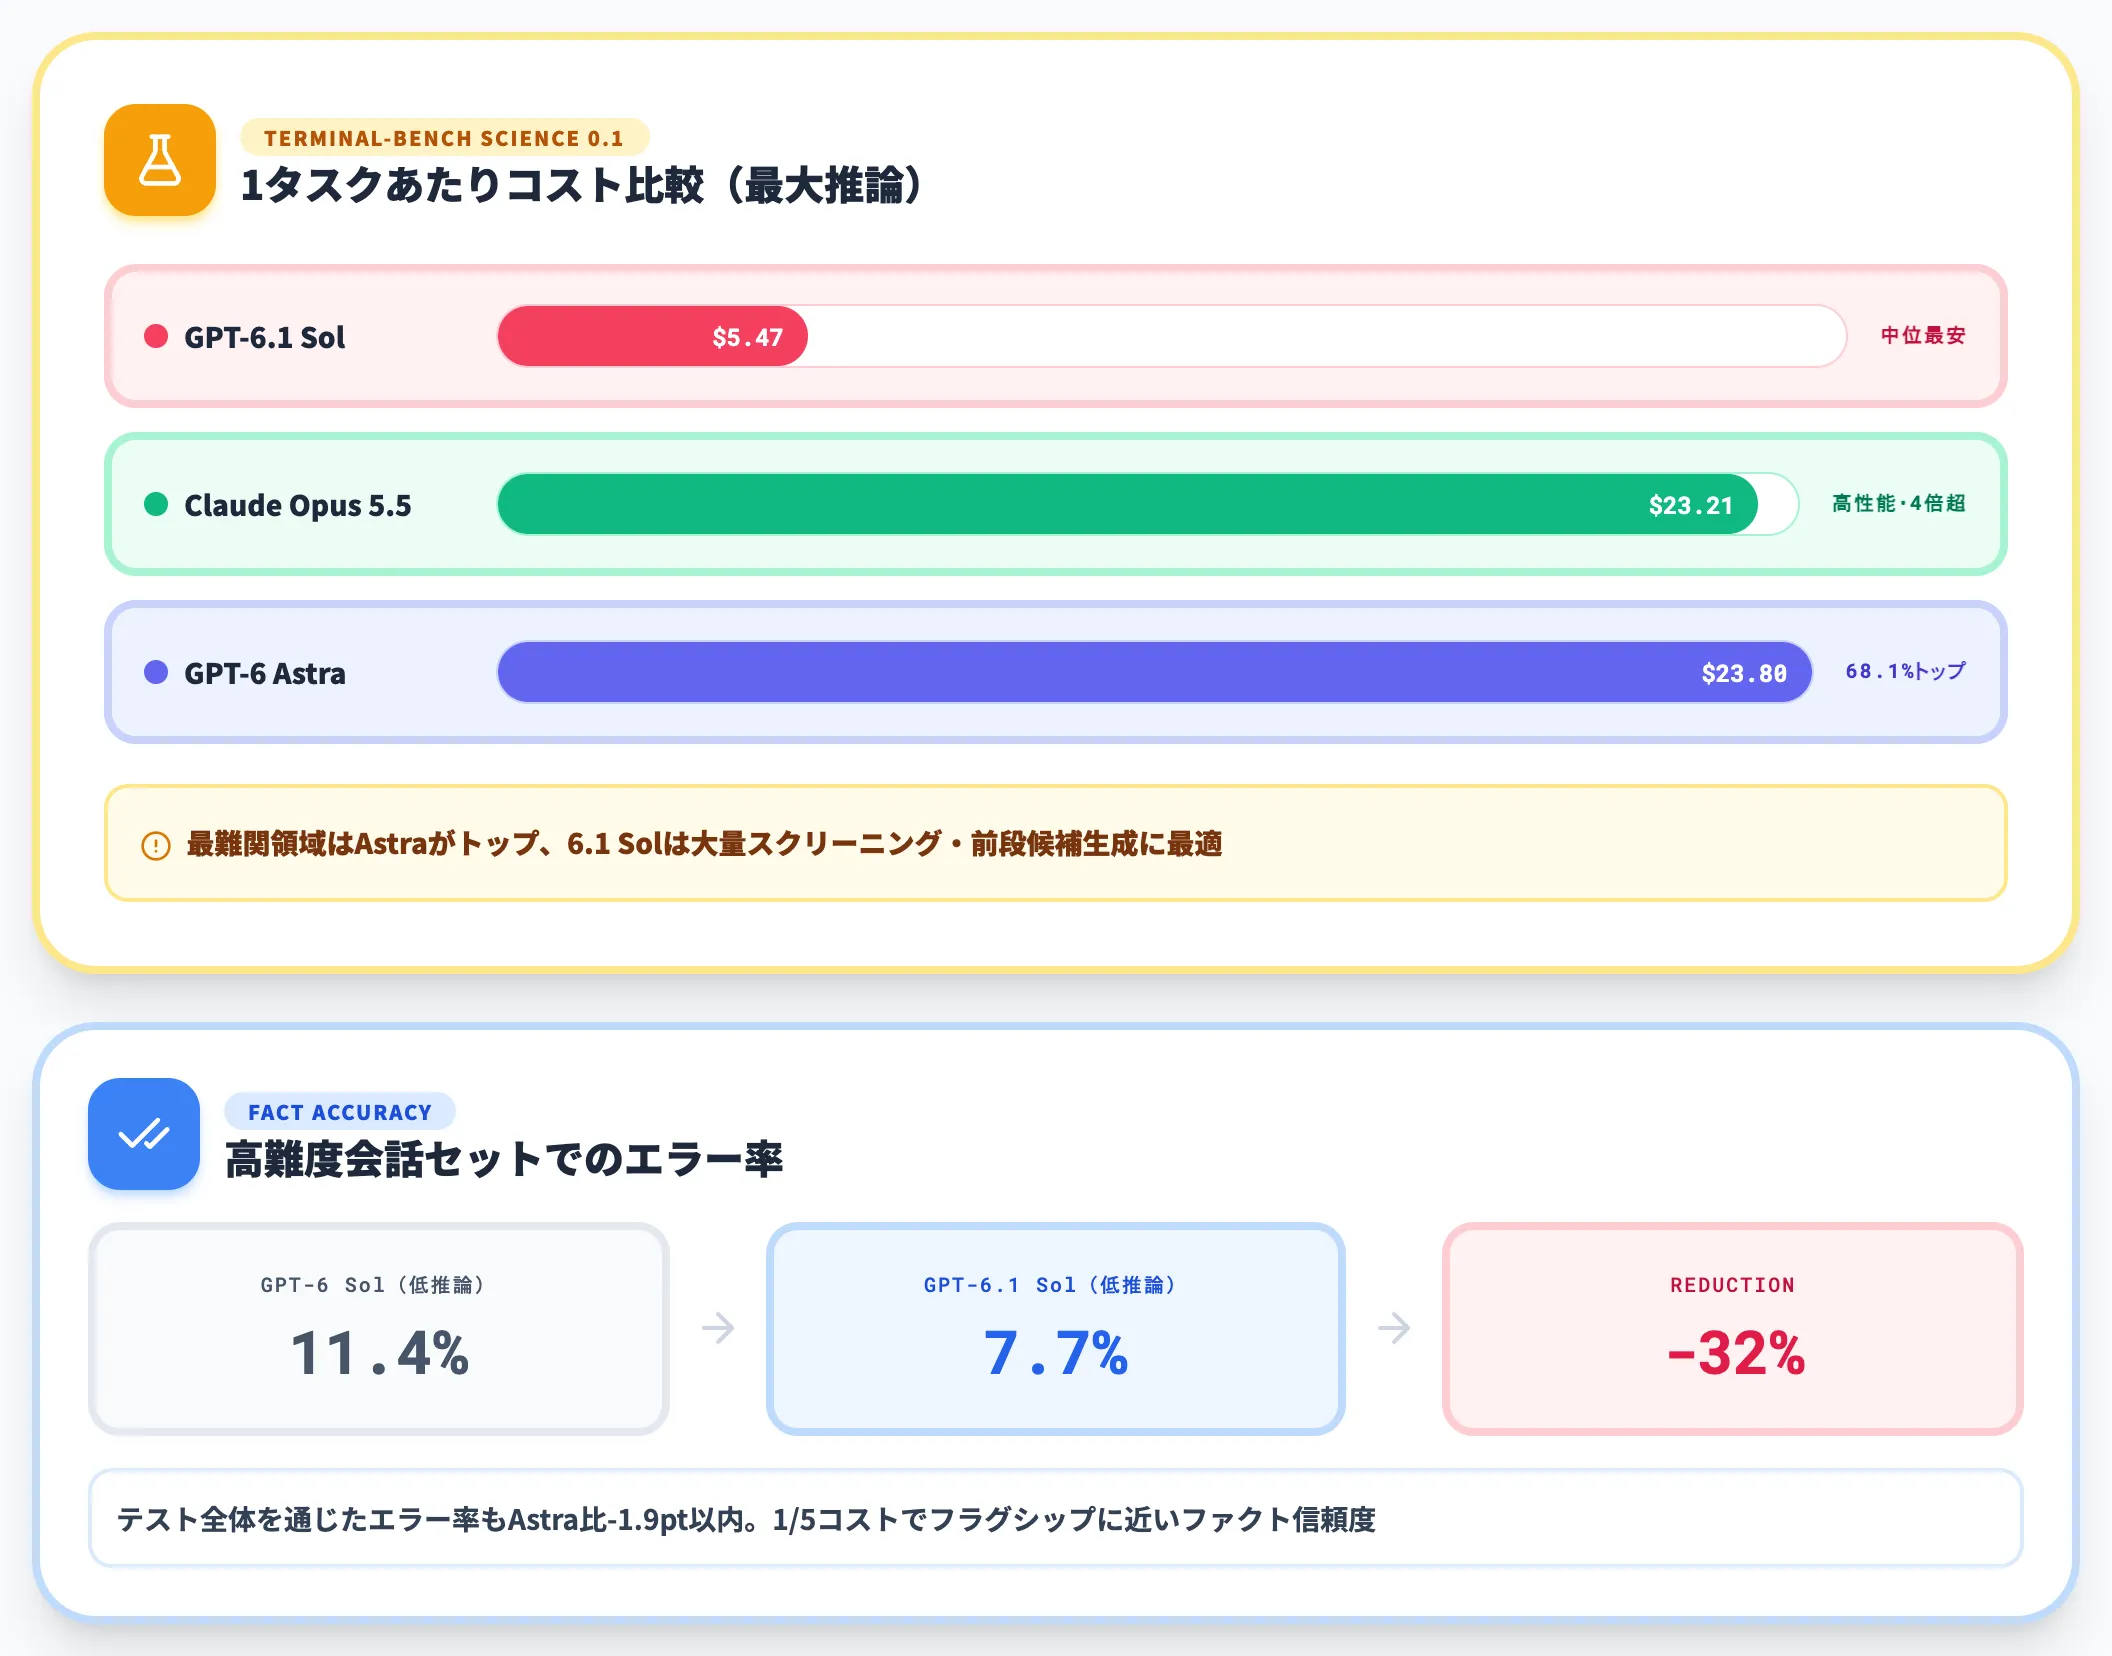The height and width of the screenshot is (1656, 2112).
Task: Click the REDUCTION card label
Action: click(1732, 1285)
